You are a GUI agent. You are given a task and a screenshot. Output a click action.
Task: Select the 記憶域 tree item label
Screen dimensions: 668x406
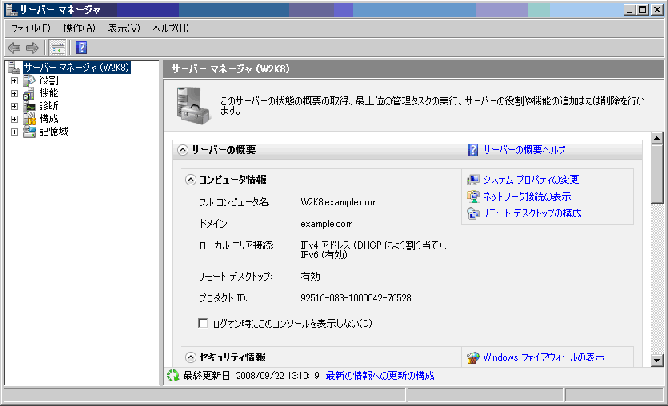click(54, 132)
